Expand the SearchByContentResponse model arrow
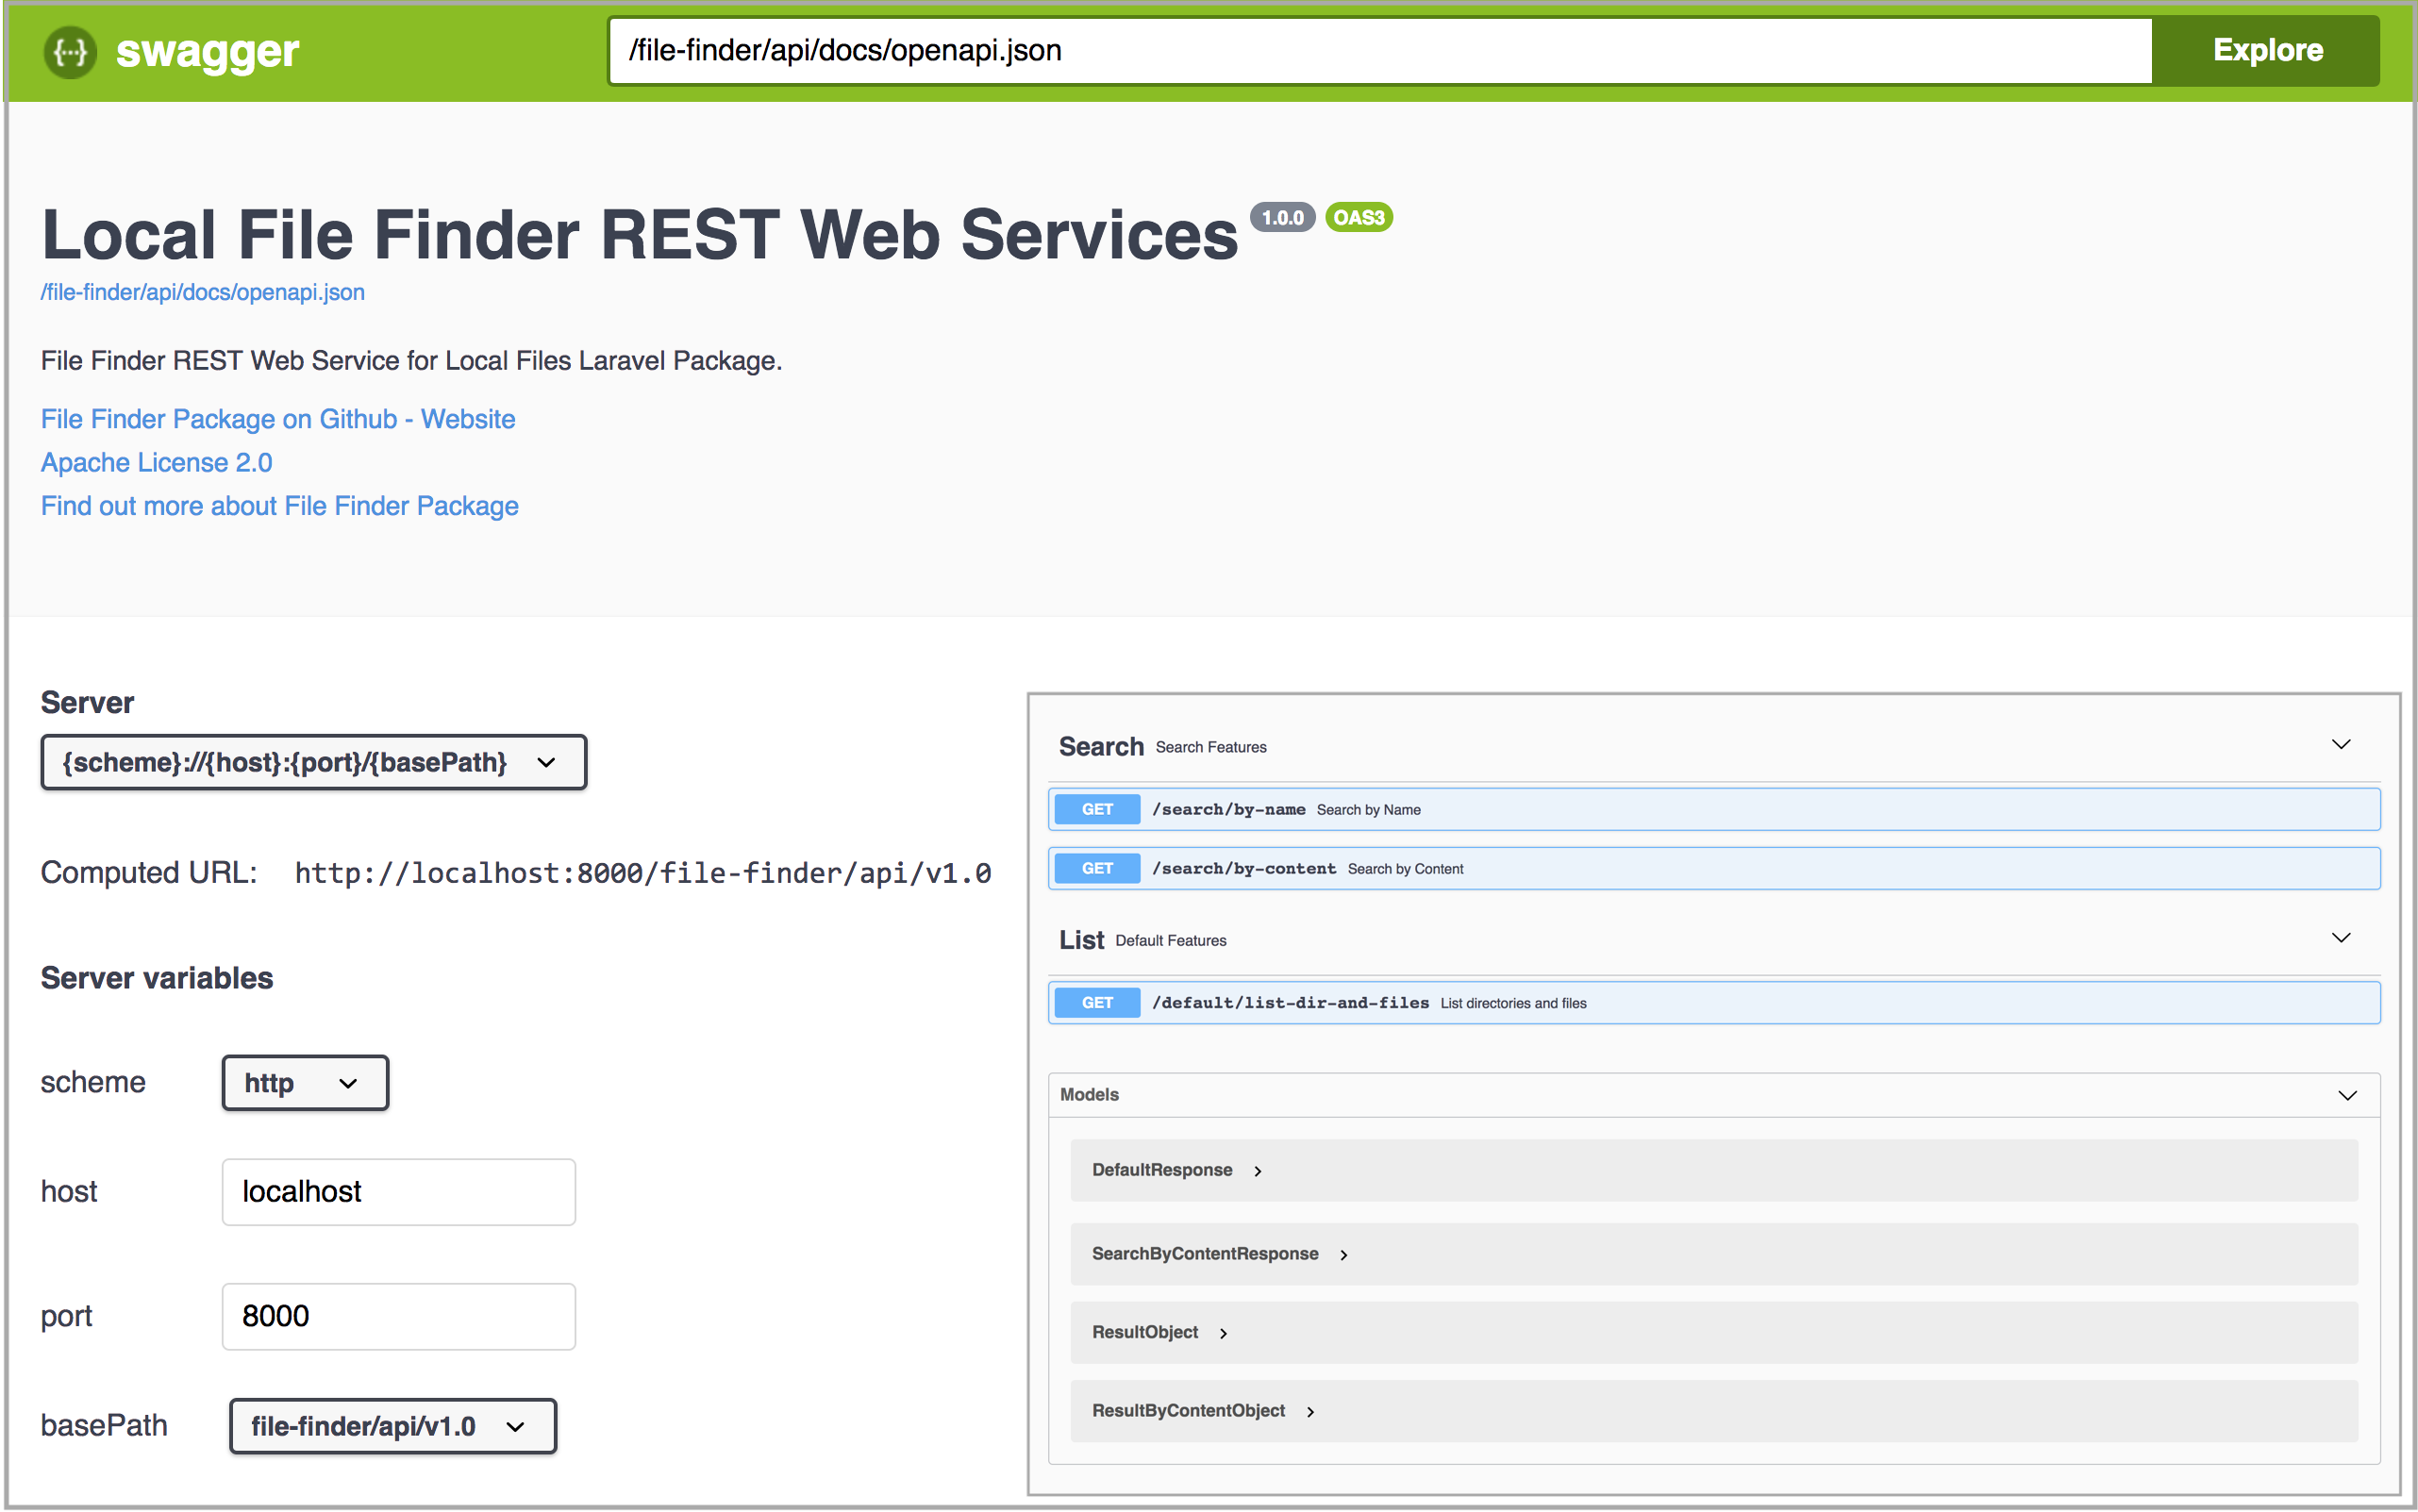2418x1512 pixels. (1344, 1255)
